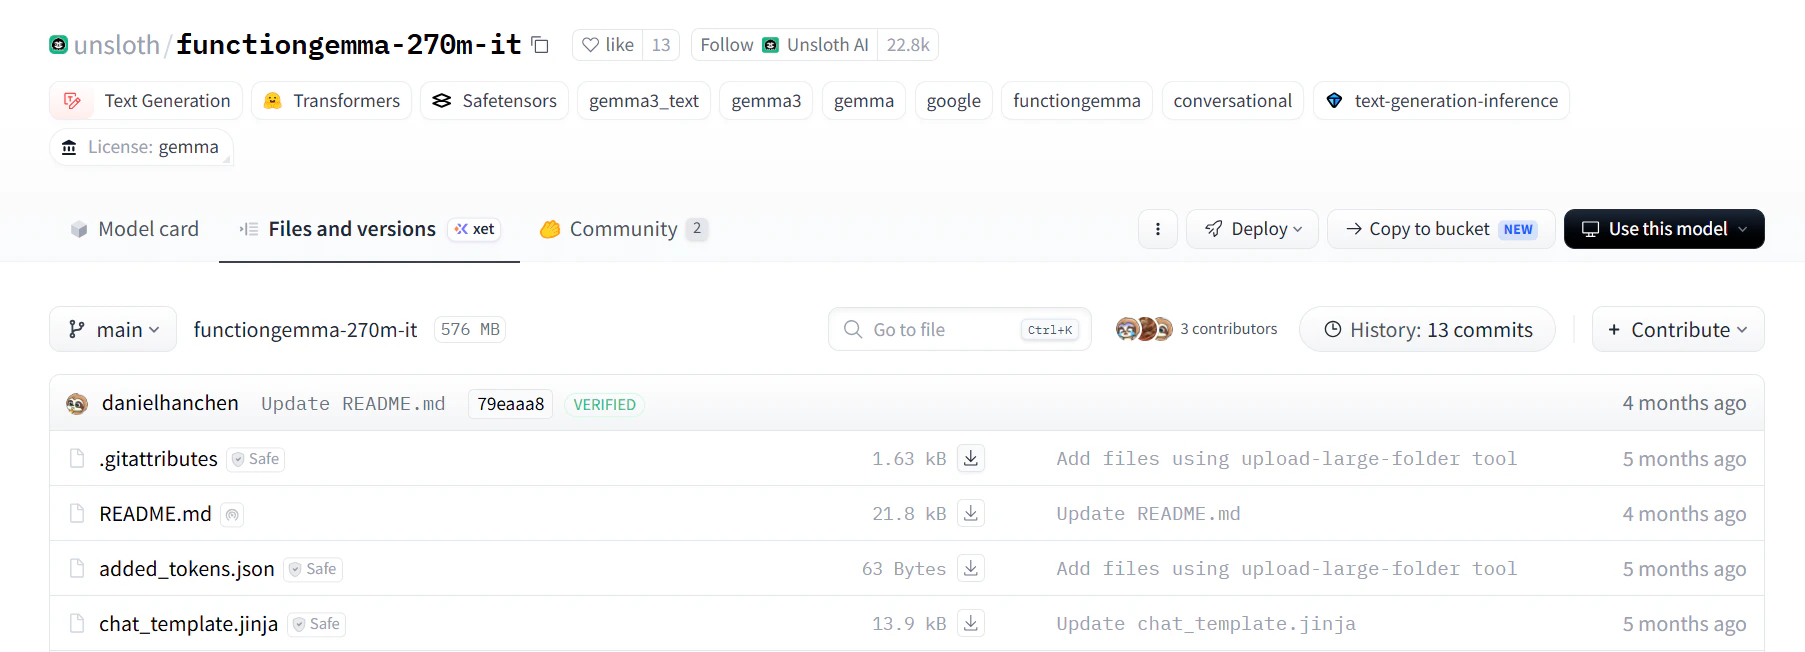This screenshot has height=652, width=1805.
Task: Open the License: gemma tag
Action: click(x=141, y=147)
